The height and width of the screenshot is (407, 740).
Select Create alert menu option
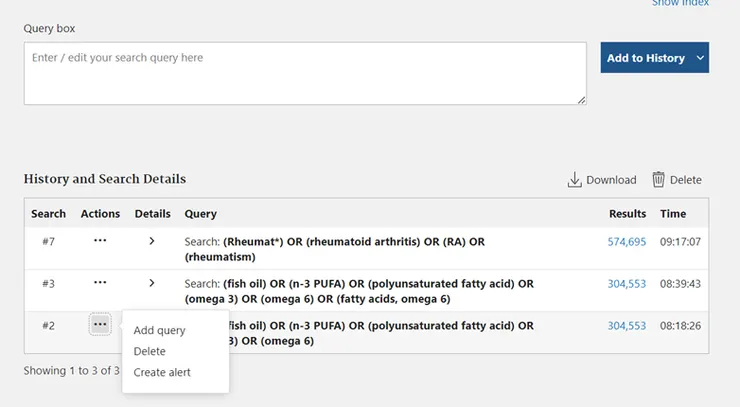[x=162, y=372]
